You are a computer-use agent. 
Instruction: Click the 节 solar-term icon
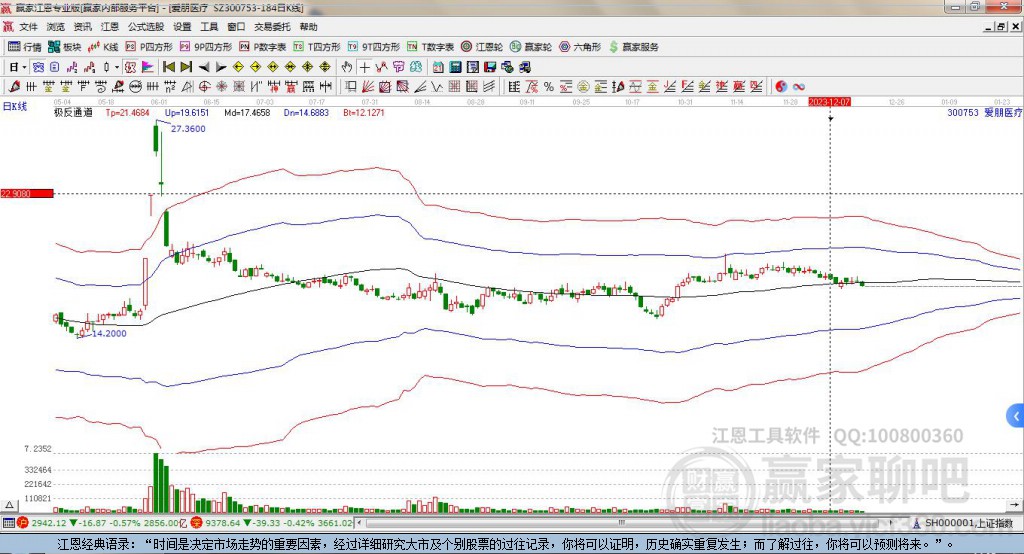coord(398,67)
